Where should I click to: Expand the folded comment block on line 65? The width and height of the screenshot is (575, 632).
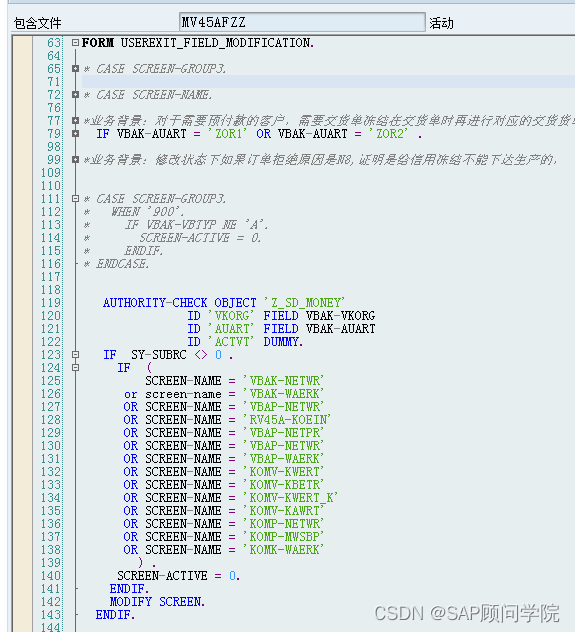(x=75, y=69)
